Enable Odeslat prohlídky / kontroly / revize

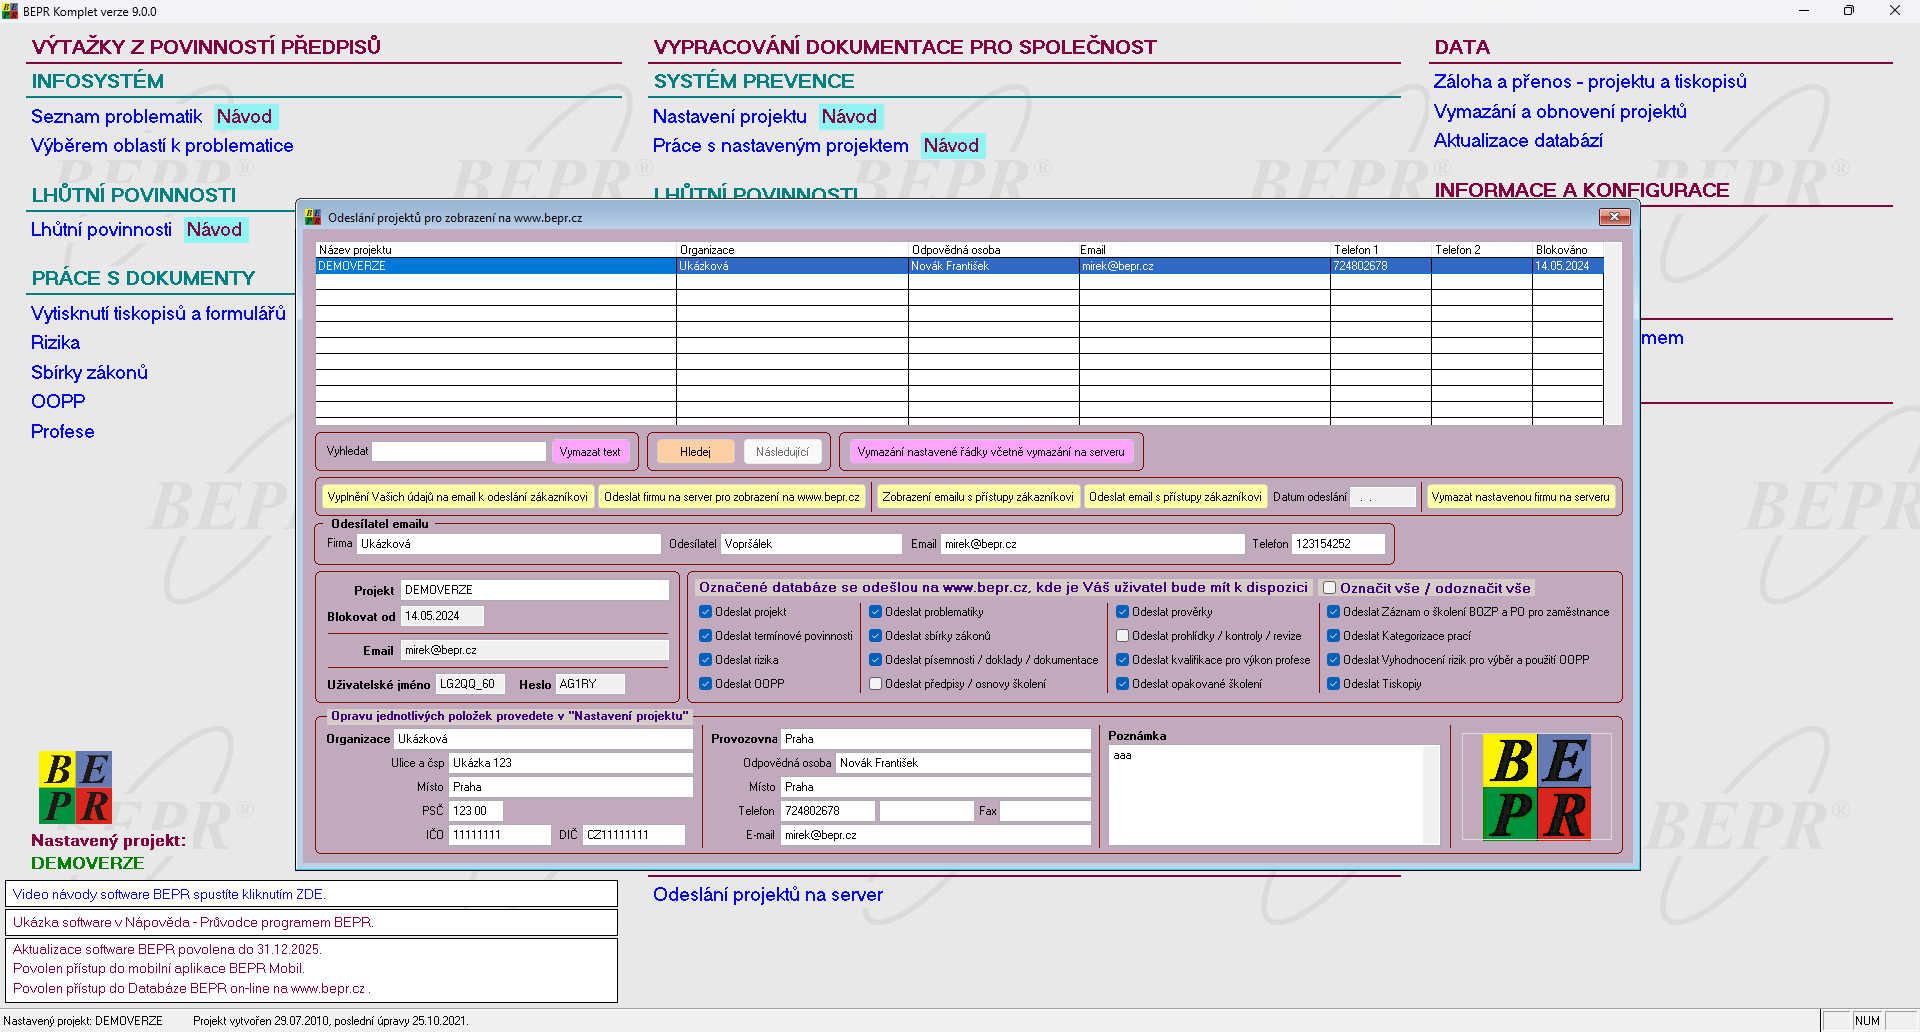(x=1122, y=636)
